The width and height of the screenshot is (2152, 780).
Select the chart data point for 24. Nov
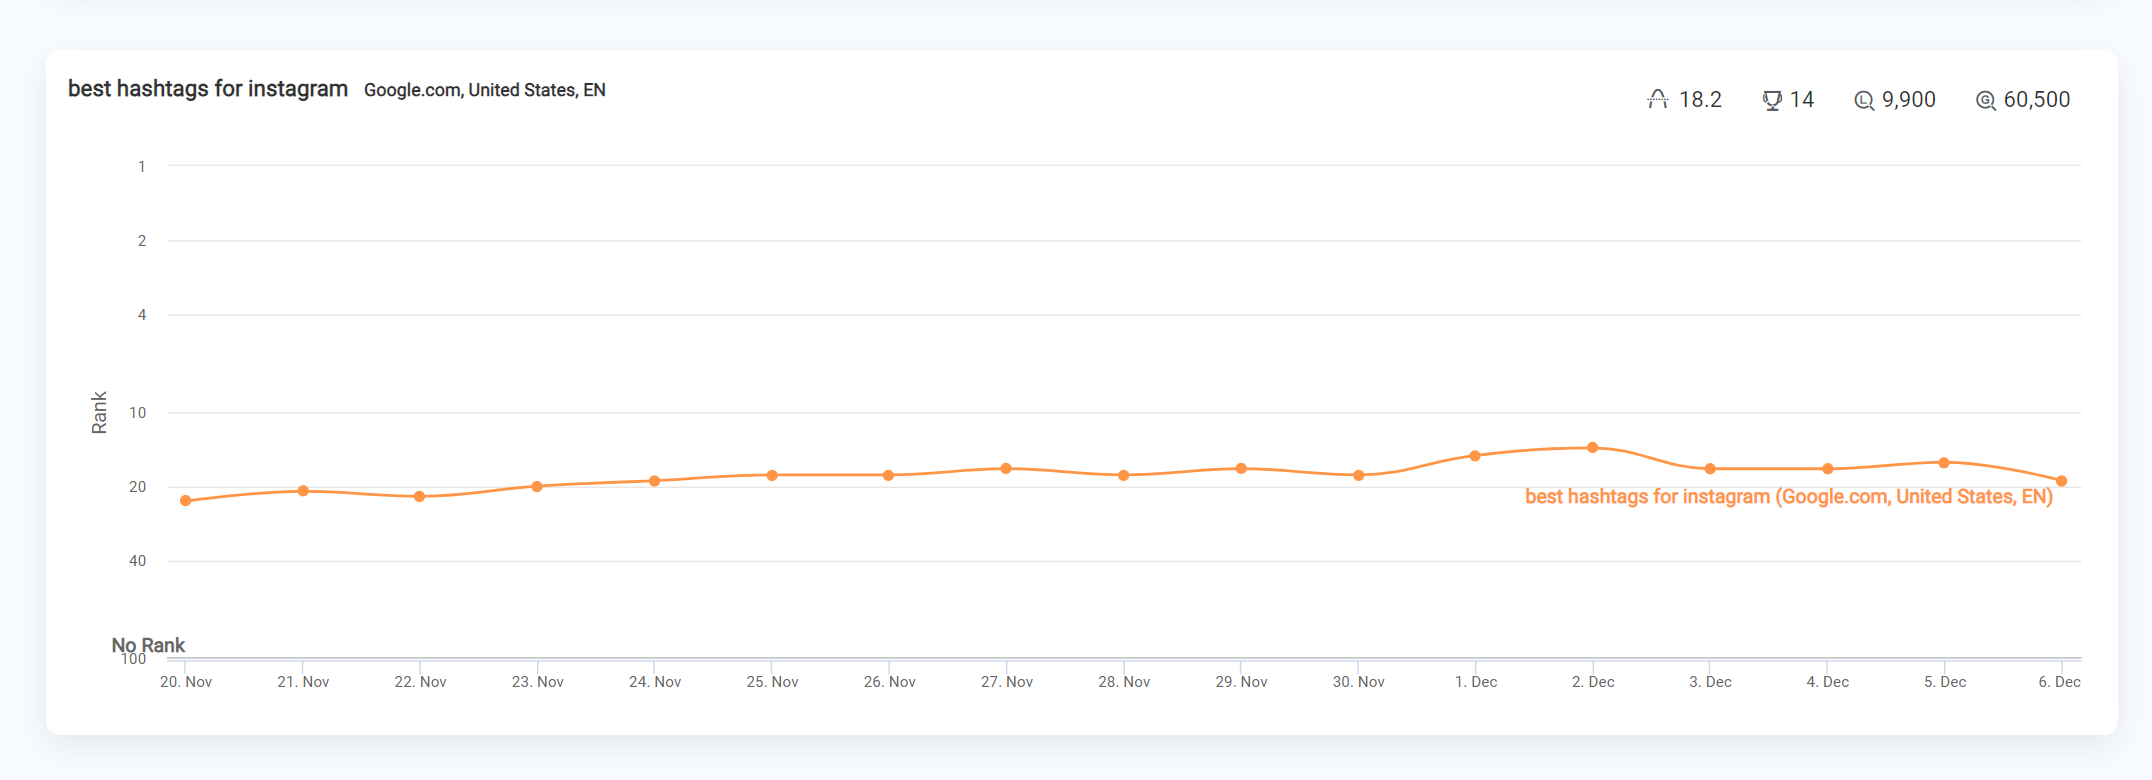pos(655,481)
